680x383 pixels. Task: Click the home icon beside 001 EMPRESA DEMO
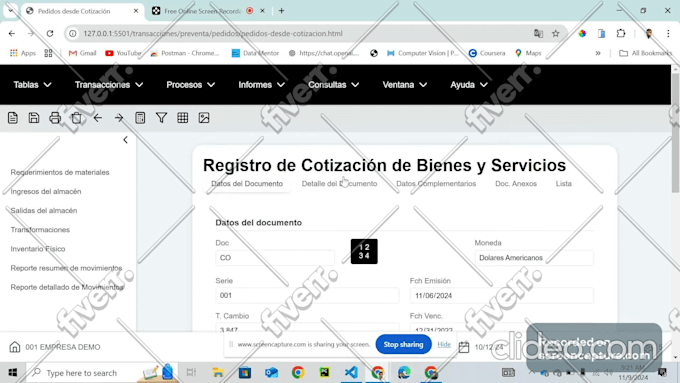[15, 347]
